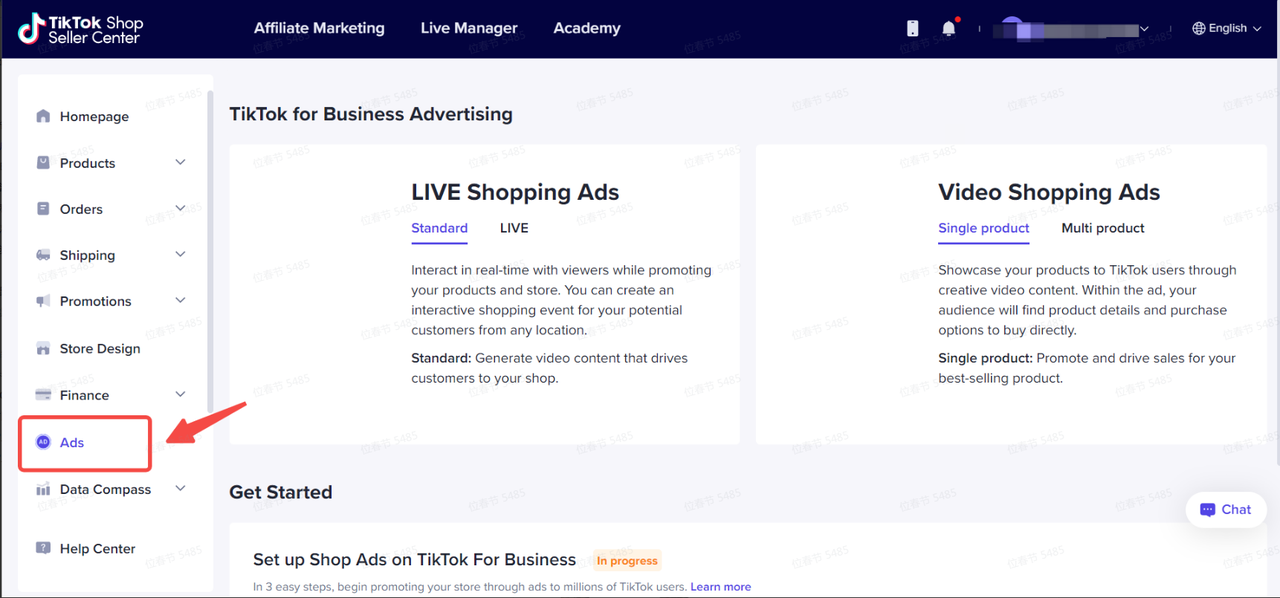Expand the Shipping menu chevron
The width and height of the screenshot is (1280, 598).
point(180,254)
